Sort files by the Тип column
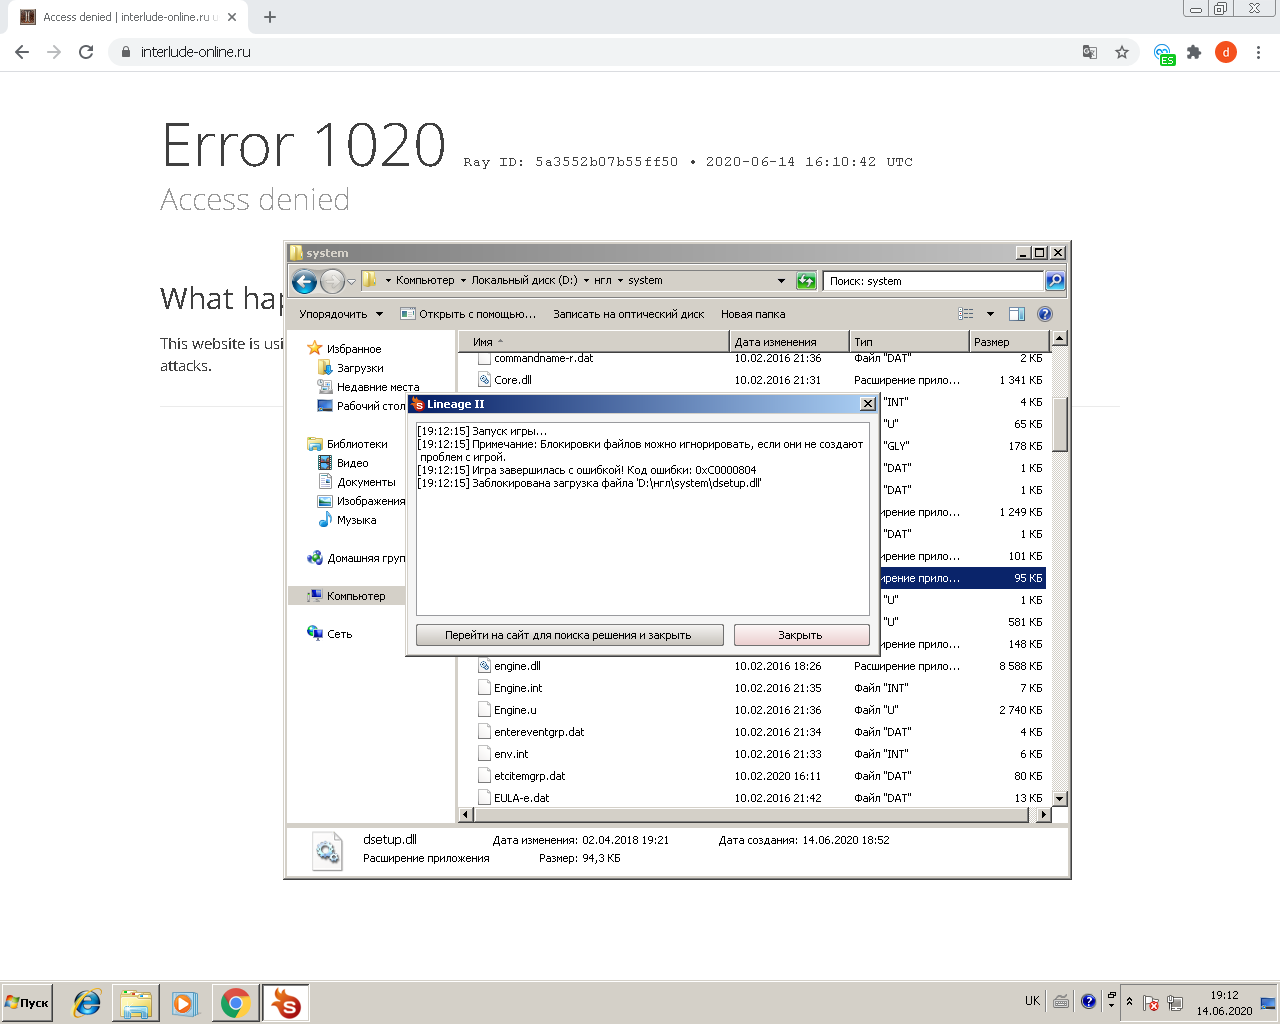Viewport: 1280px width, 1024px height. point(909,342)
